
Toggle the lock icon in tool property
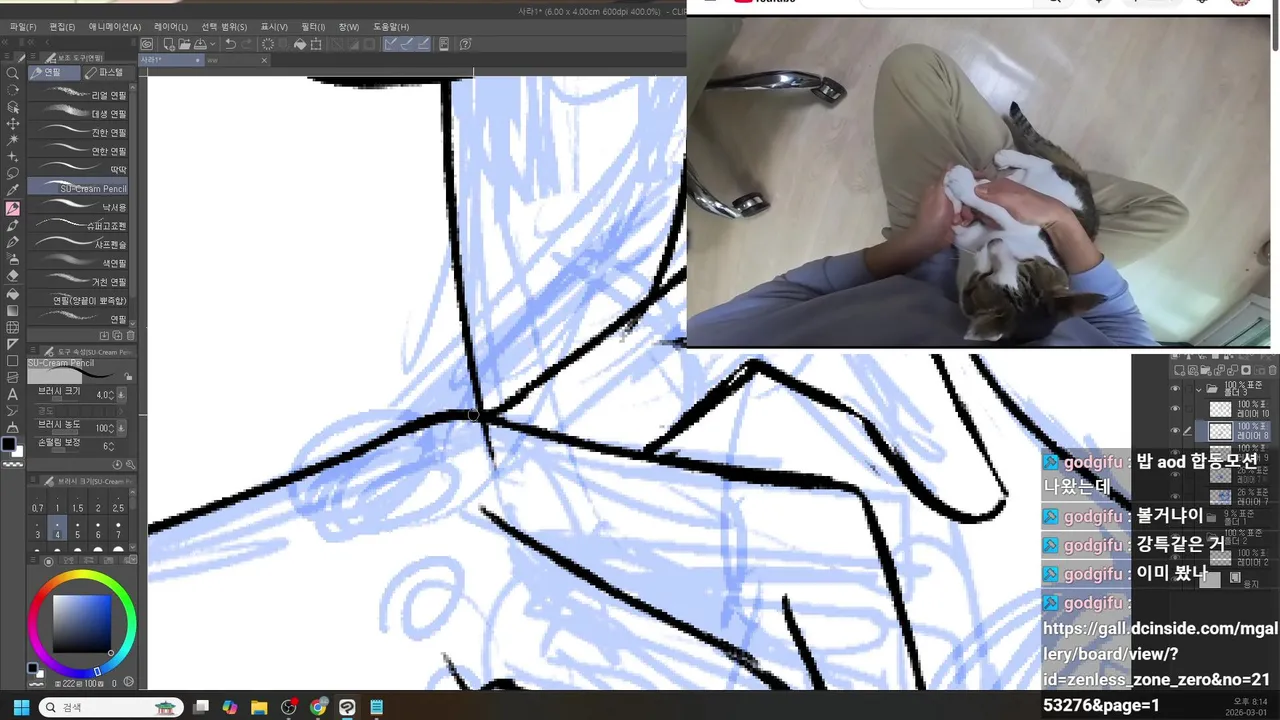(128, 376)
